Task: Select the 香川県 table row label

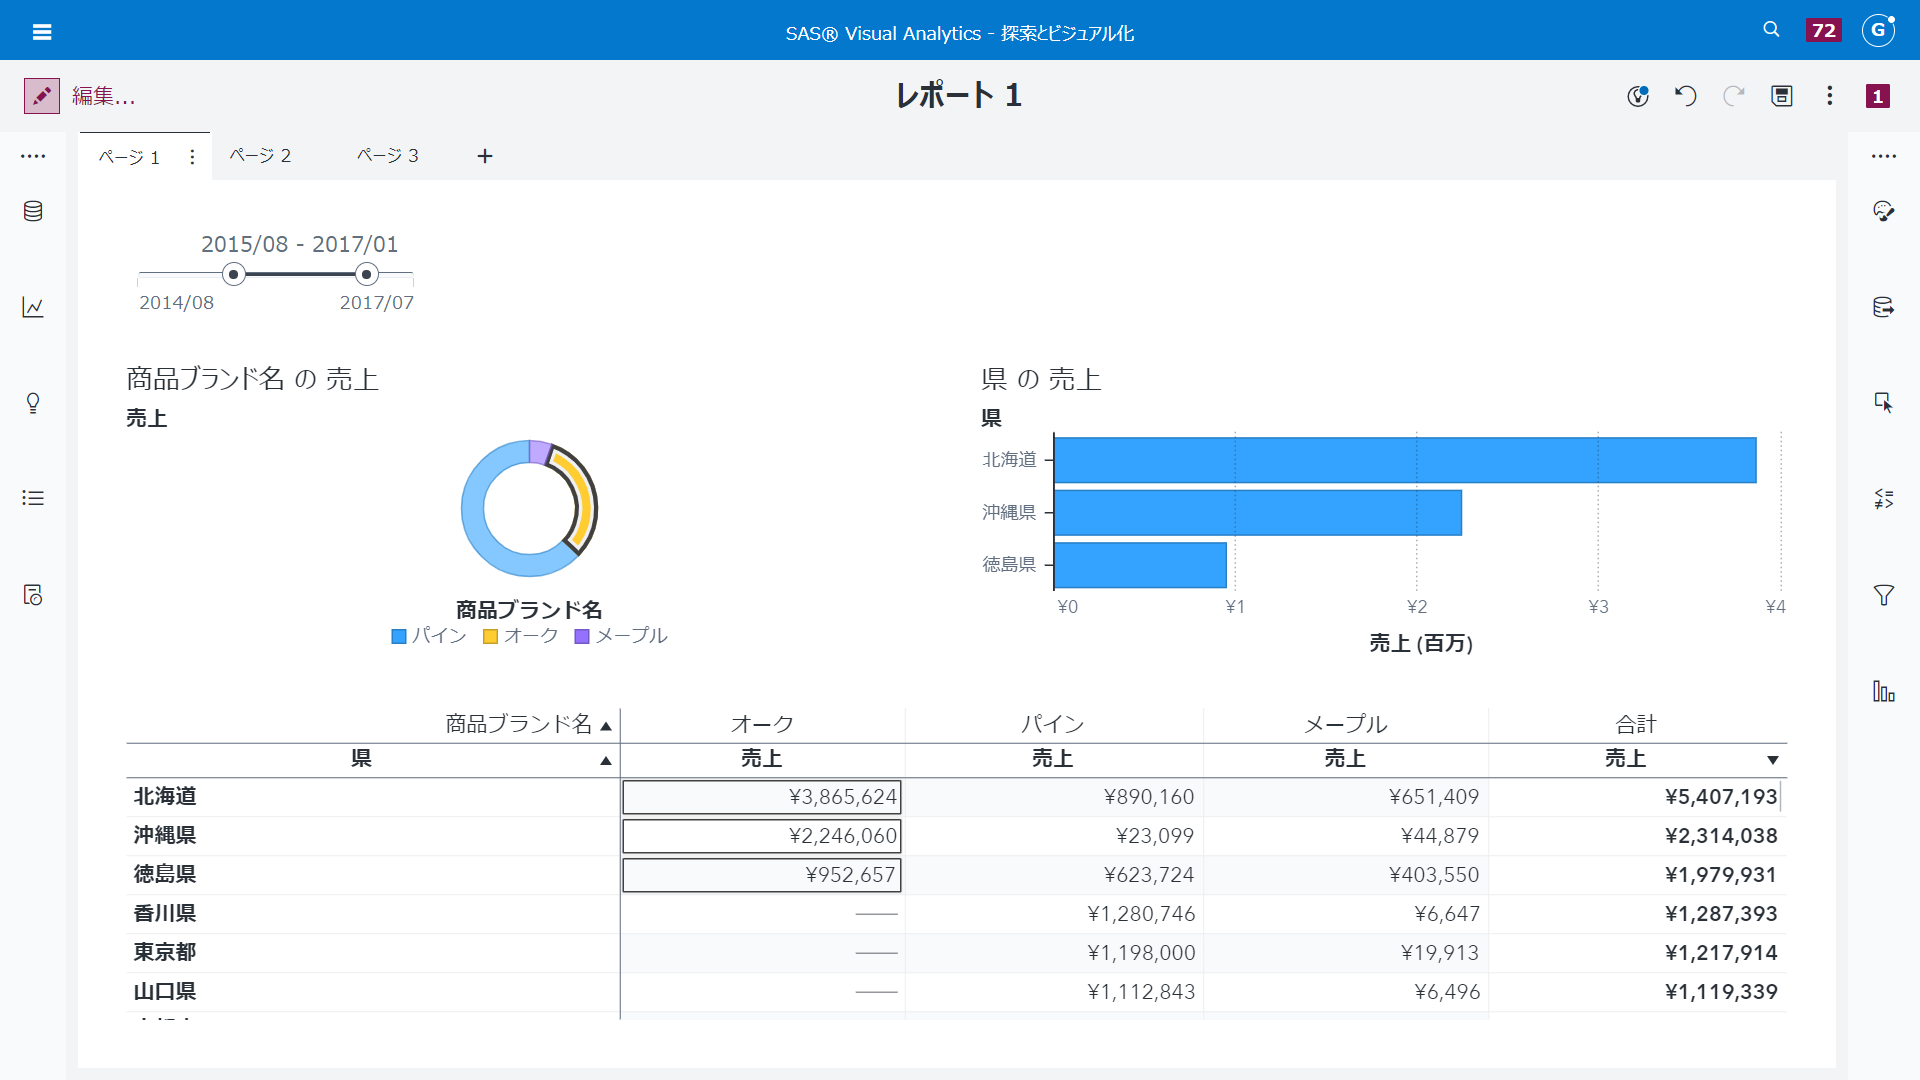Action: point(165,914)
